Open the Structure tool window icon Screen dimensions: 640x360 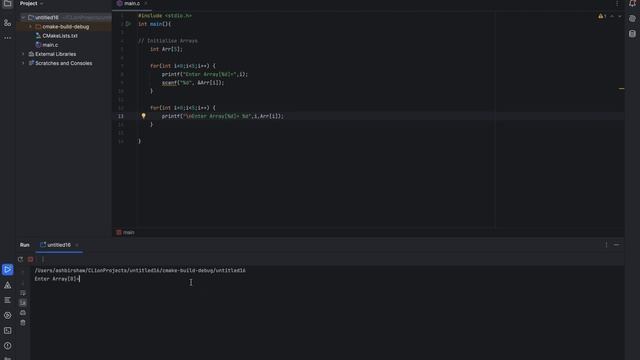point(7,23)
